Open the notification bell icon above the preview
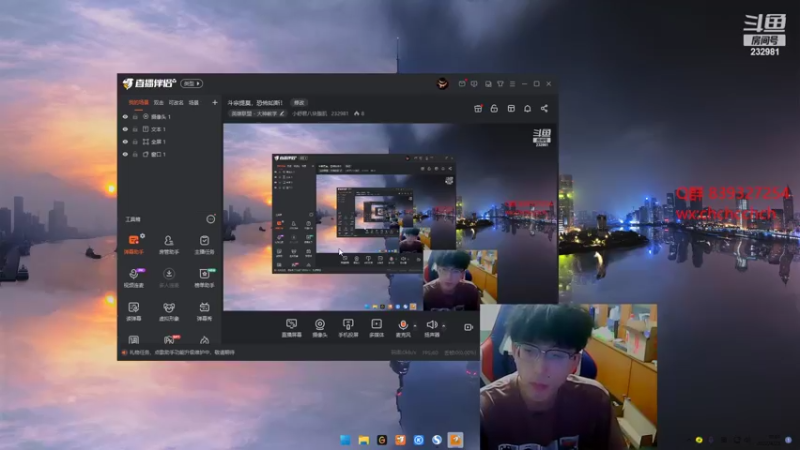The height and width of the screenshot is (450, 800). pyautogui.click(x=528, y=109)
